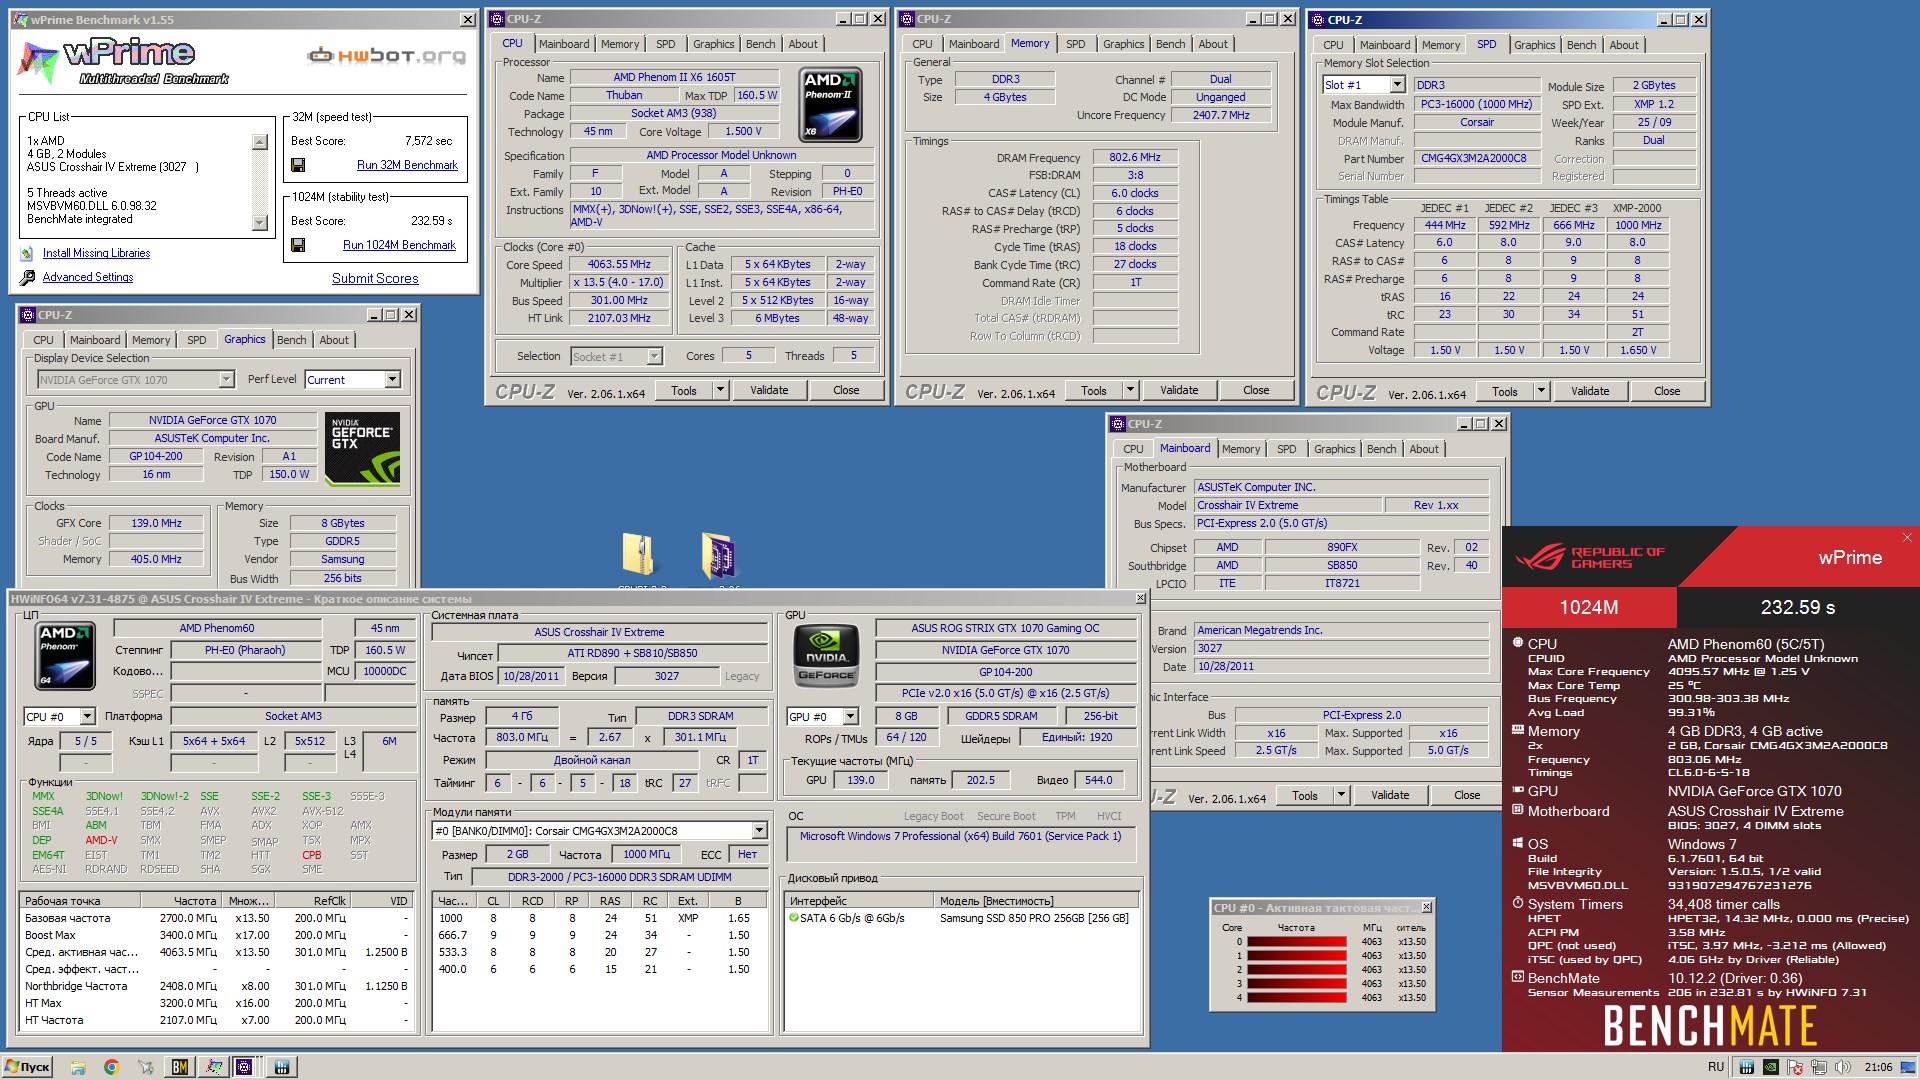This screenshot has height=1080, width=1920.
Task: Click Validate in the CPU-Z CPU window
Action: click(769, 390)
